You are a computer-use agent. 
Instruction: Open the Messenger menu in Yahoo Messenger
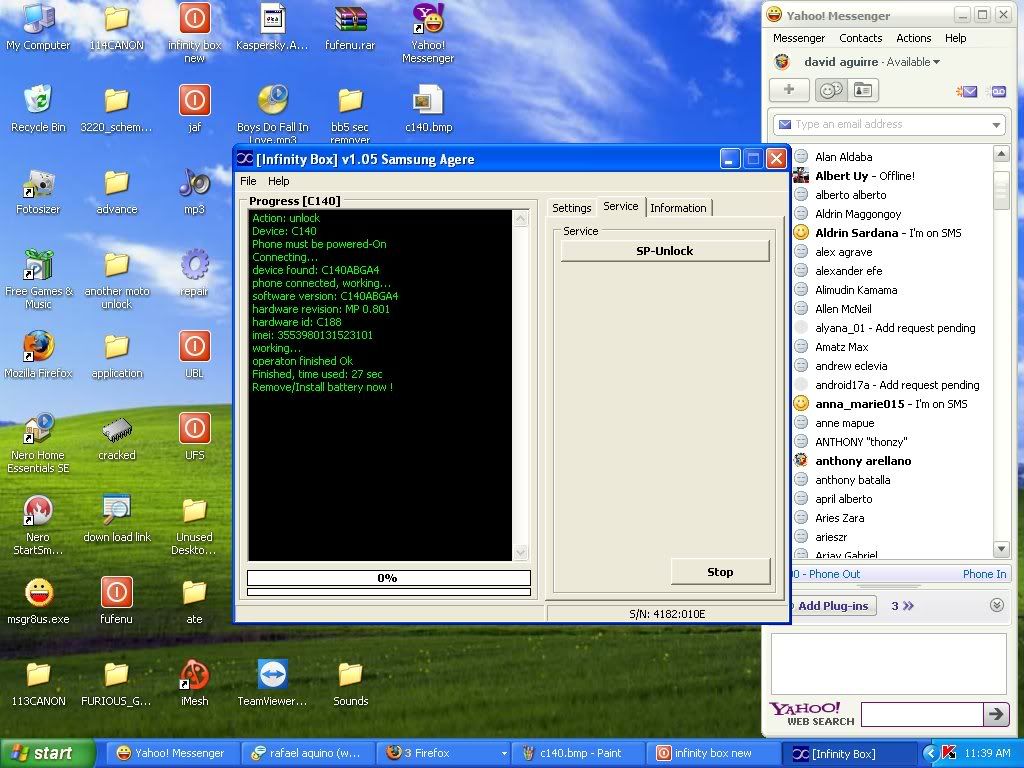799,38
